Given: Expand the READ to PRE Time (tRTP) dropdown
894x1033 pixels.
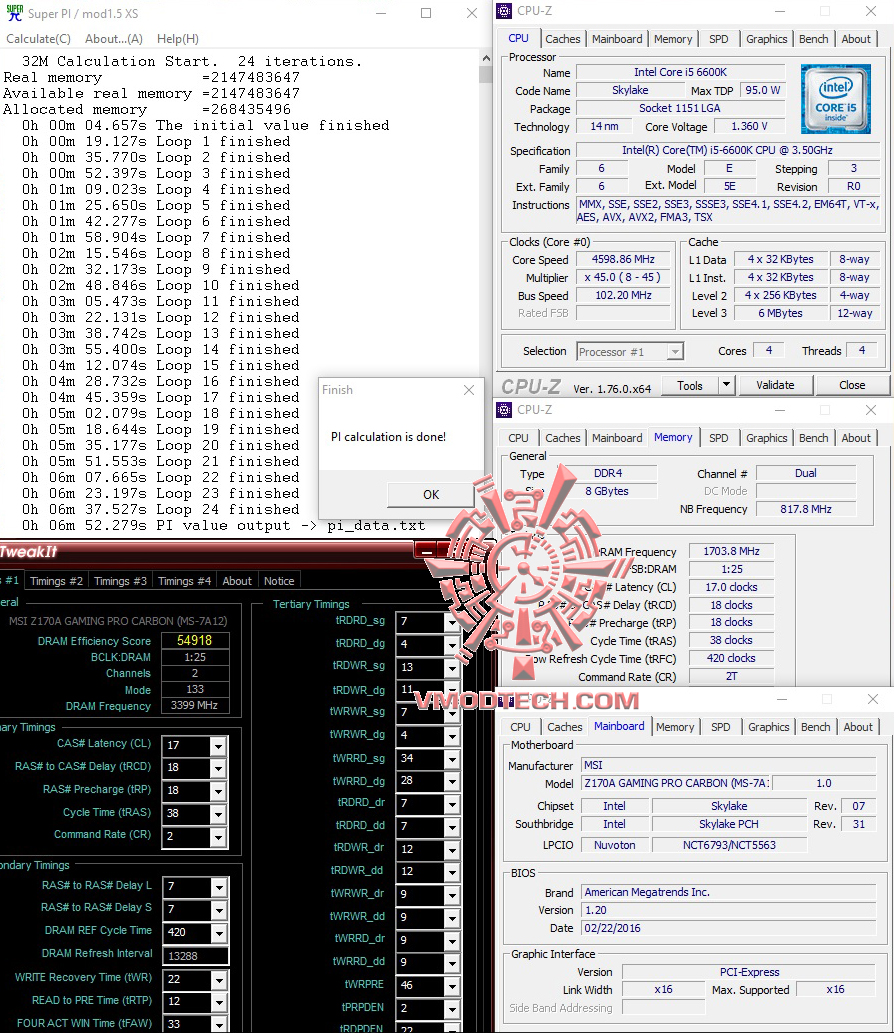Looking at the screenshot, I should click(x=219, y=1003).
